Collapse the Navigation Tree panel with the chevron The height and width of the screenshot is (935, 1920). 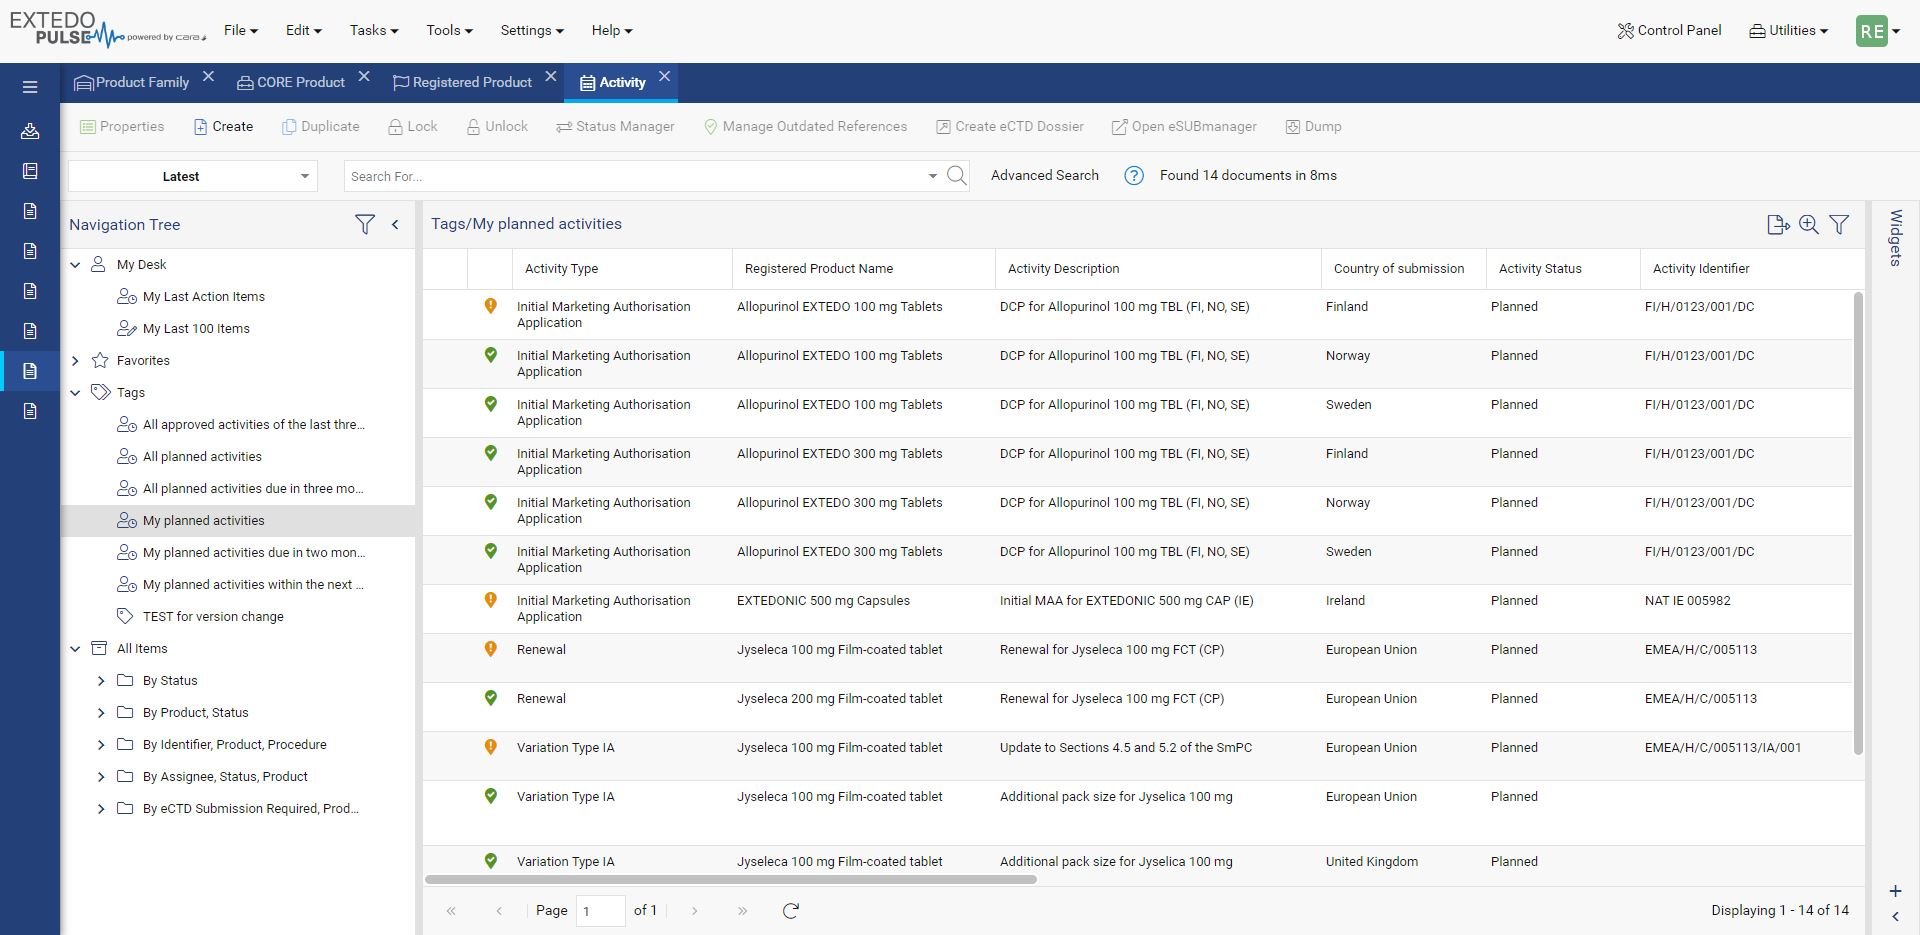coord(395,224)
